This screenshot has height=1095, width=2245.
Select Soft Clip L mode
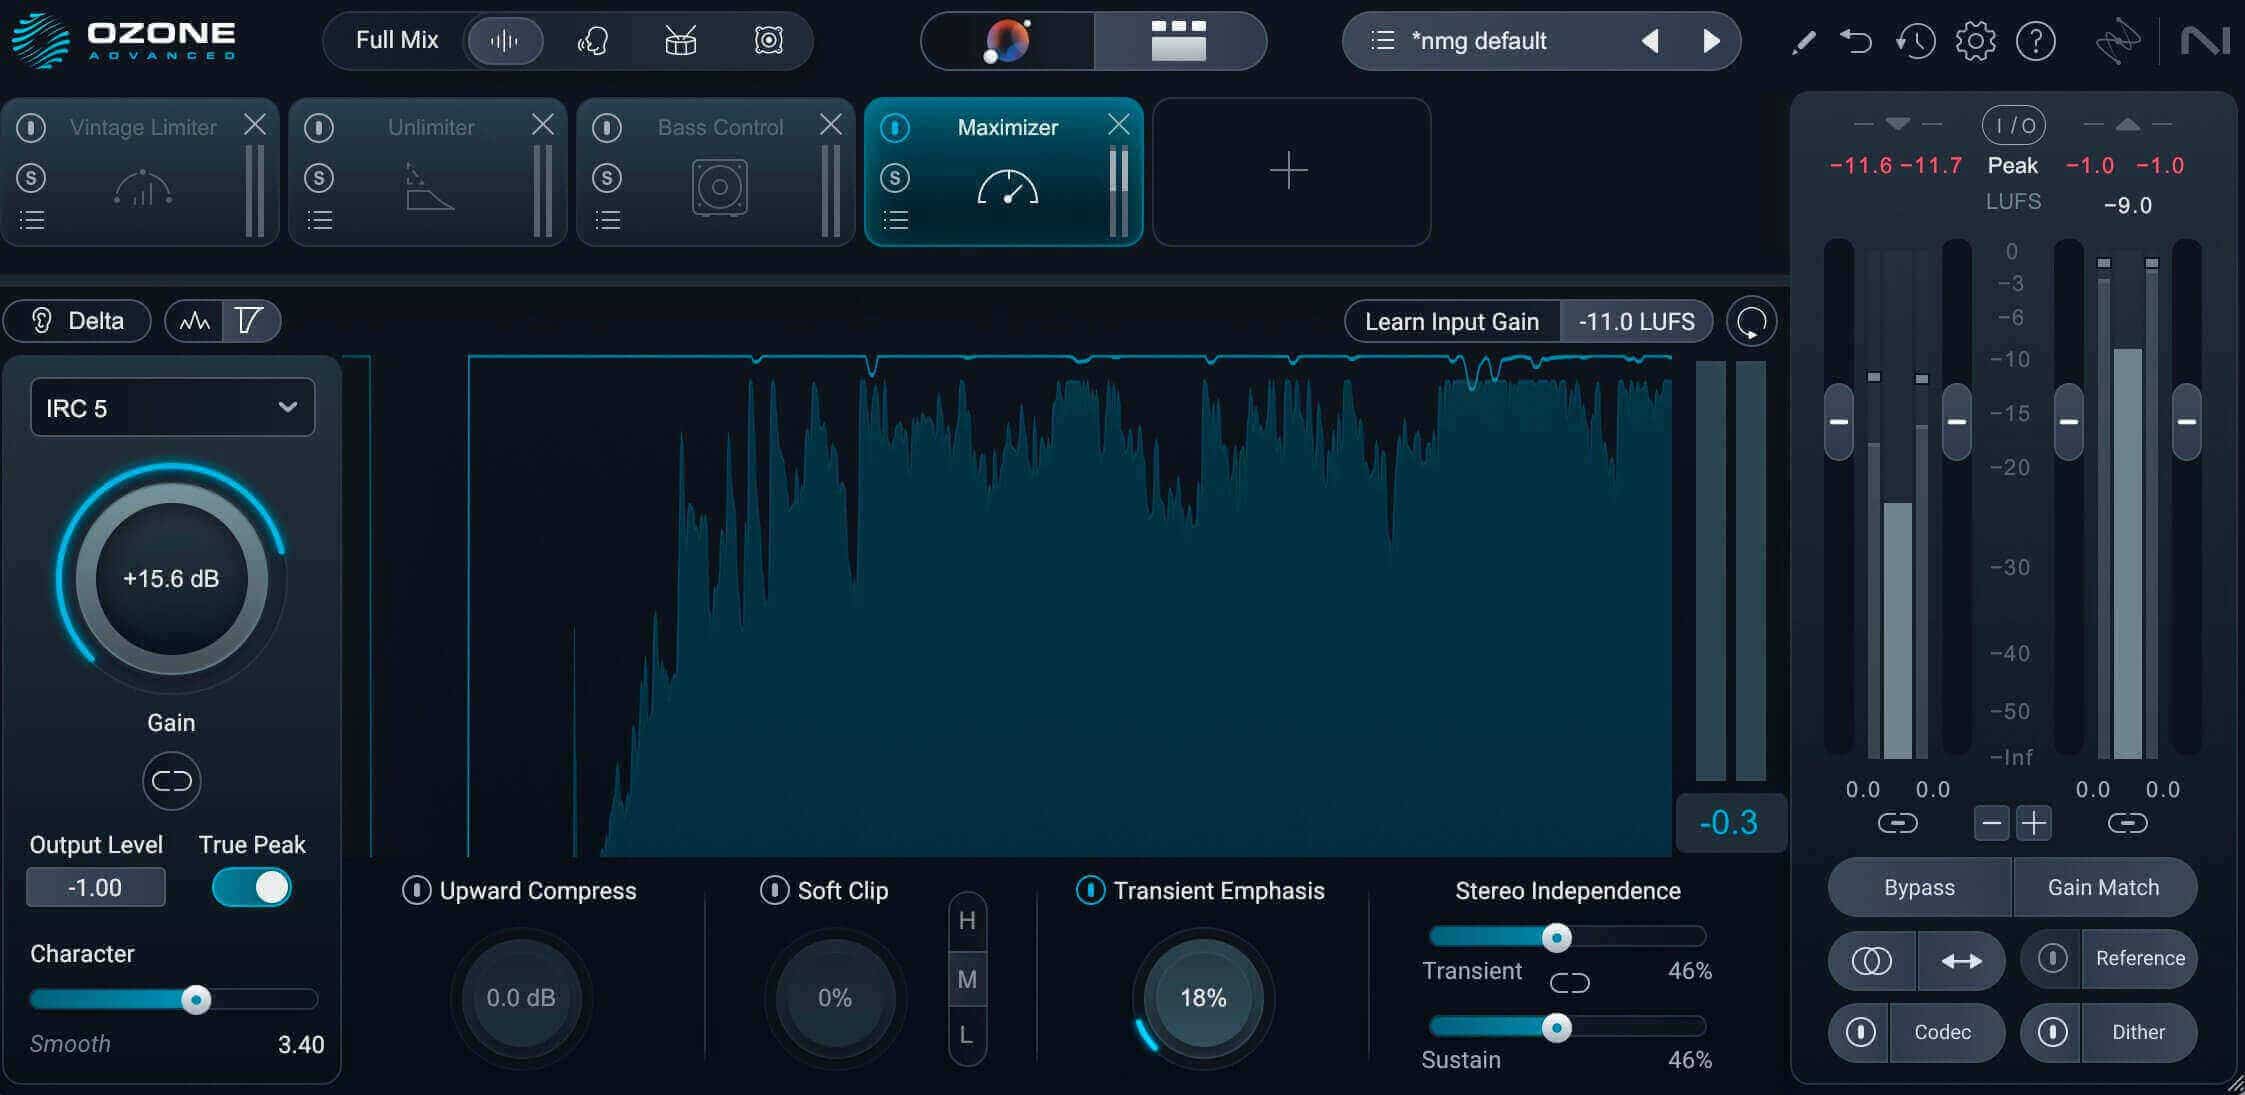(967, 1035)
